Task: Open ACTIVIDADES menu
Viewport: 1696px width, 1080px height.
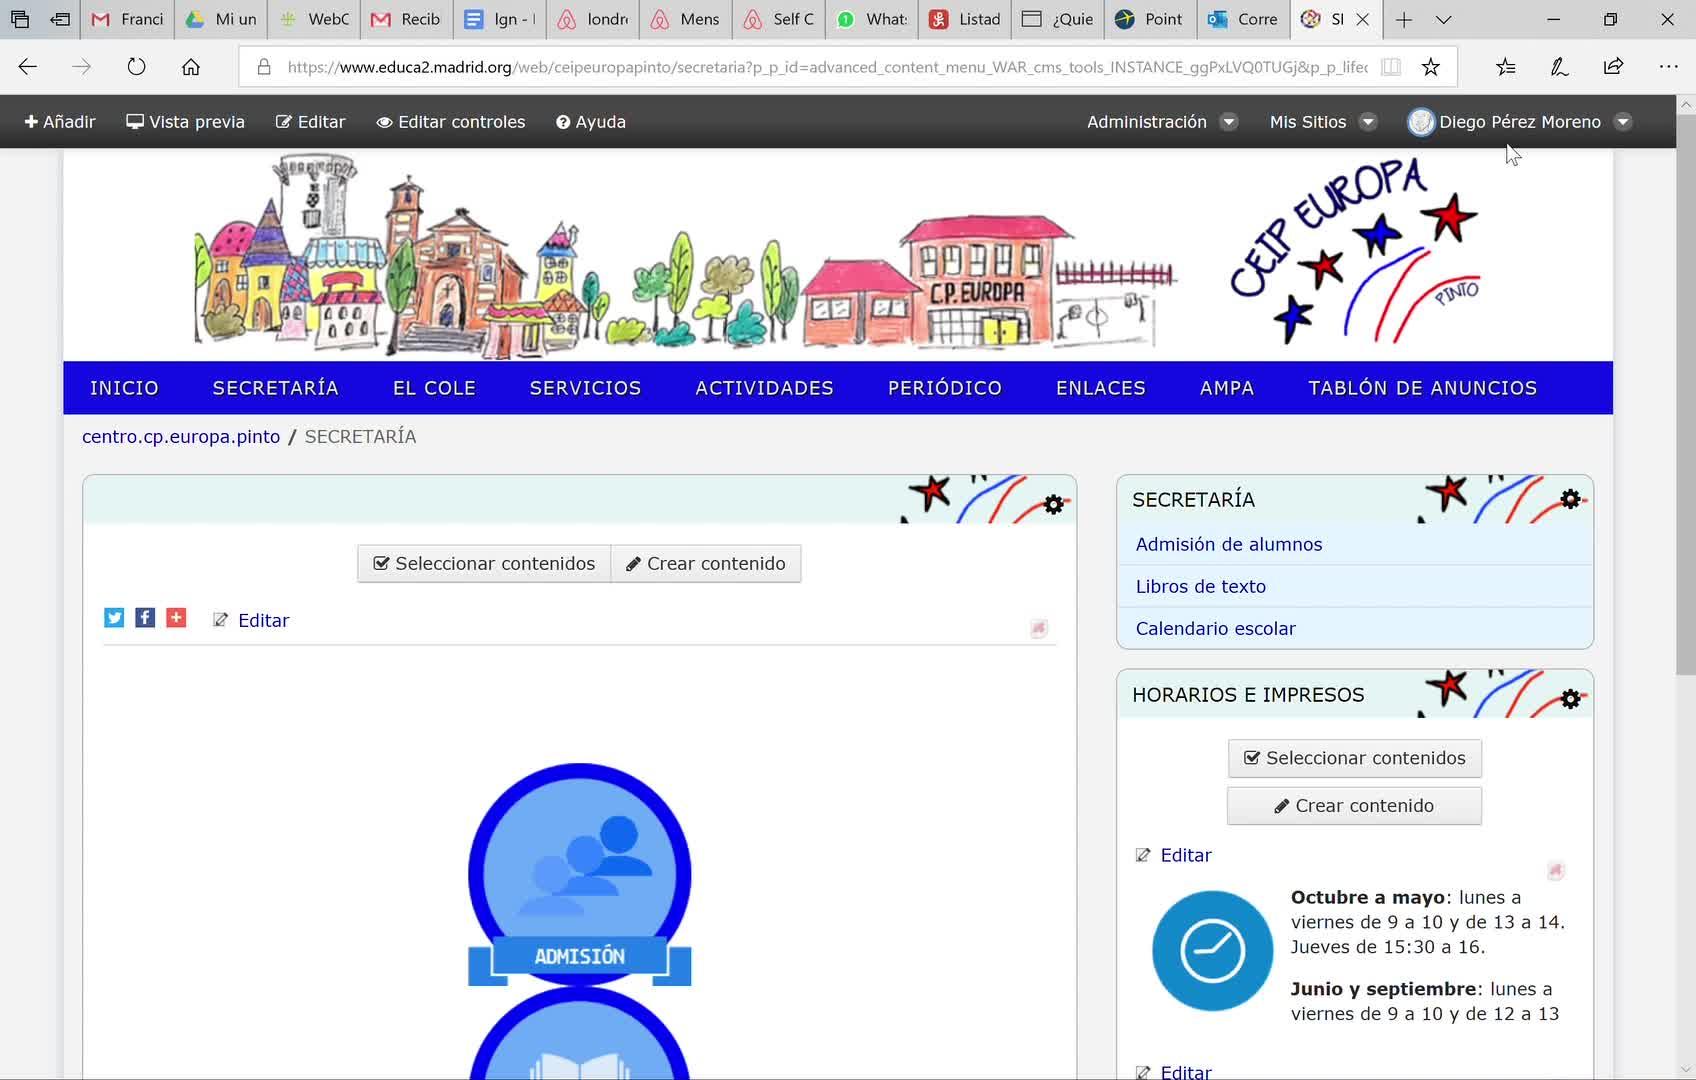Action: coord(764,388)
